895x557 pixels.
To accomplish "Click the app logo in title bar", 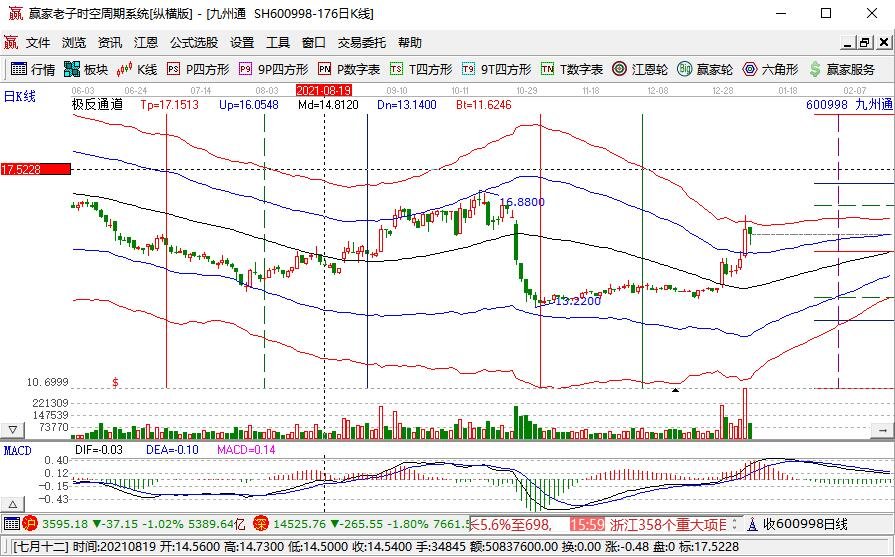I will coord(15,13).
